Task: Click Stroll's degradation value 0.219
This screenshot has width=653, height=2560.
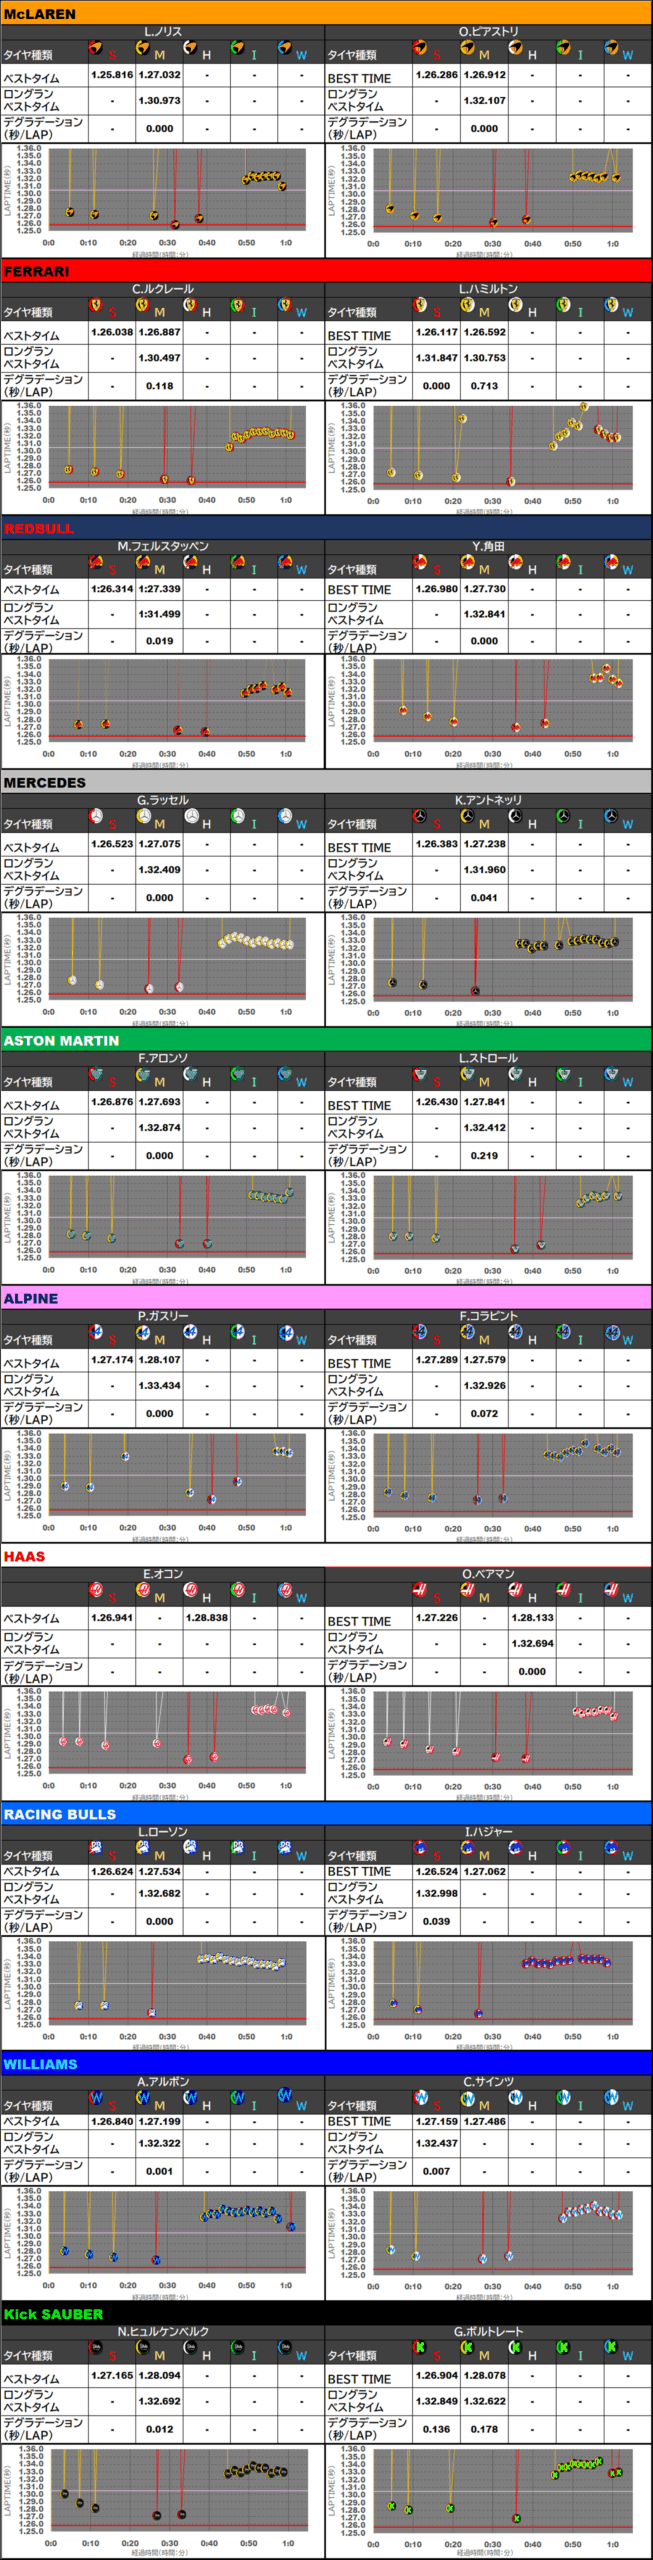Action: (484, 1155)
